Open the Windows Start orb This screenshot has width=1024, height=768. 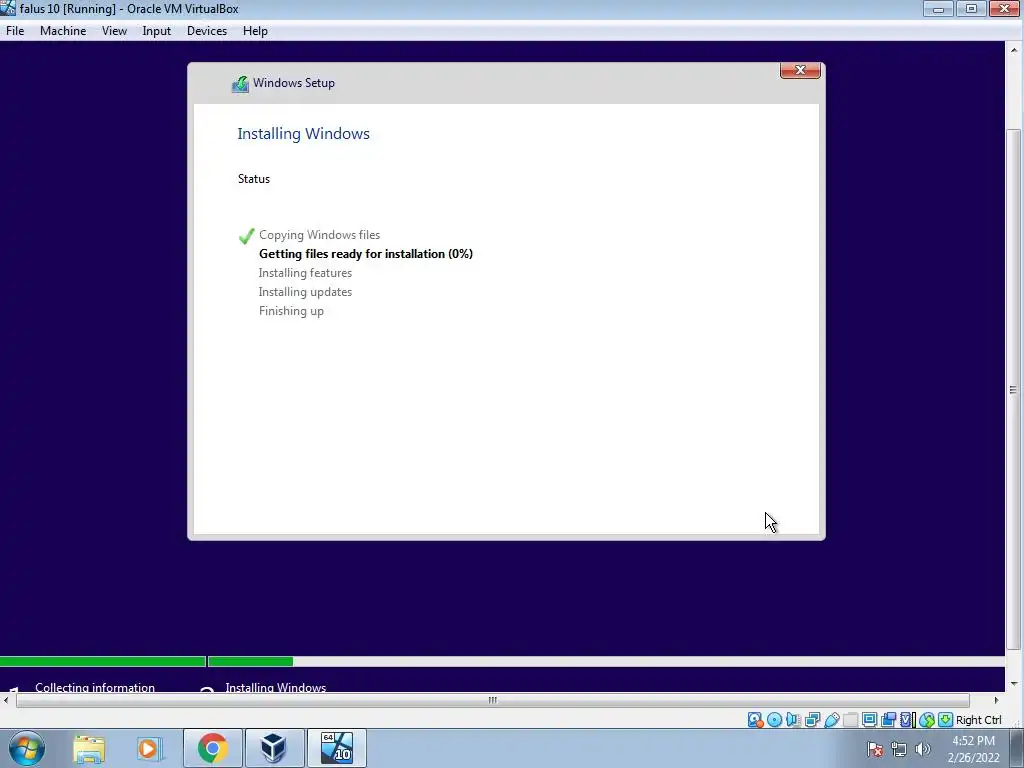click(27, 748)
